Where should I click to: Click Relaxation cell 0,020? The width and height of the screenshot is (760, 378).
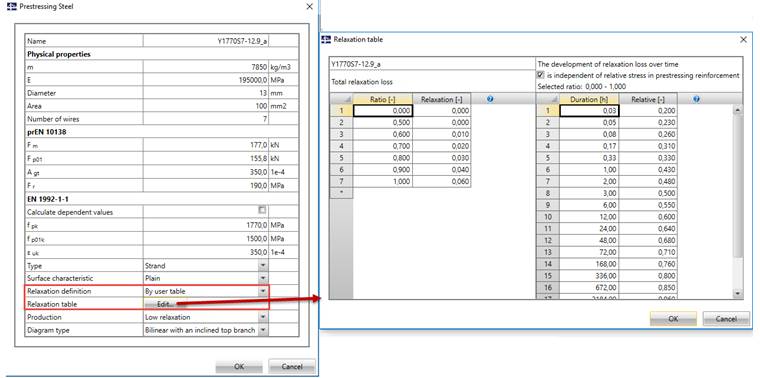442,146
